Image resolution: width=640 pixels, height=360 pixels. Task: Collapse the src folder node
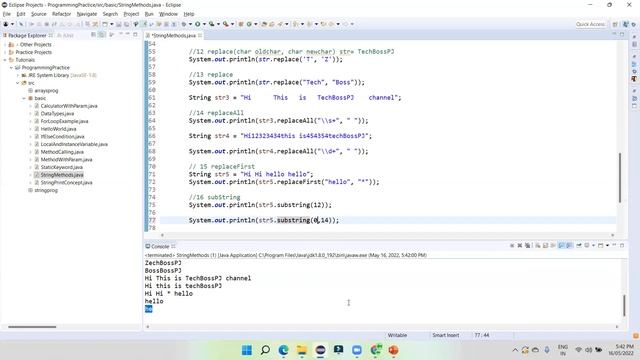(x=18, y=83)
